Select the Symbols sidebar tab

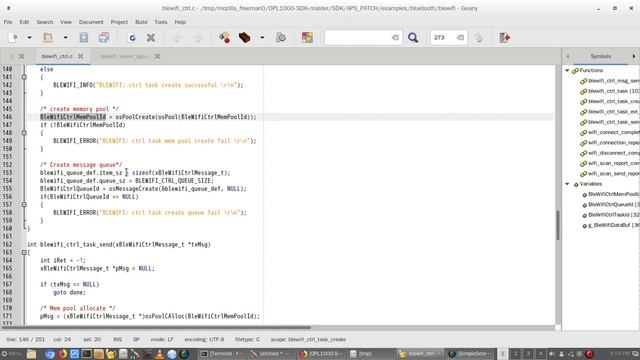[600, 56]
